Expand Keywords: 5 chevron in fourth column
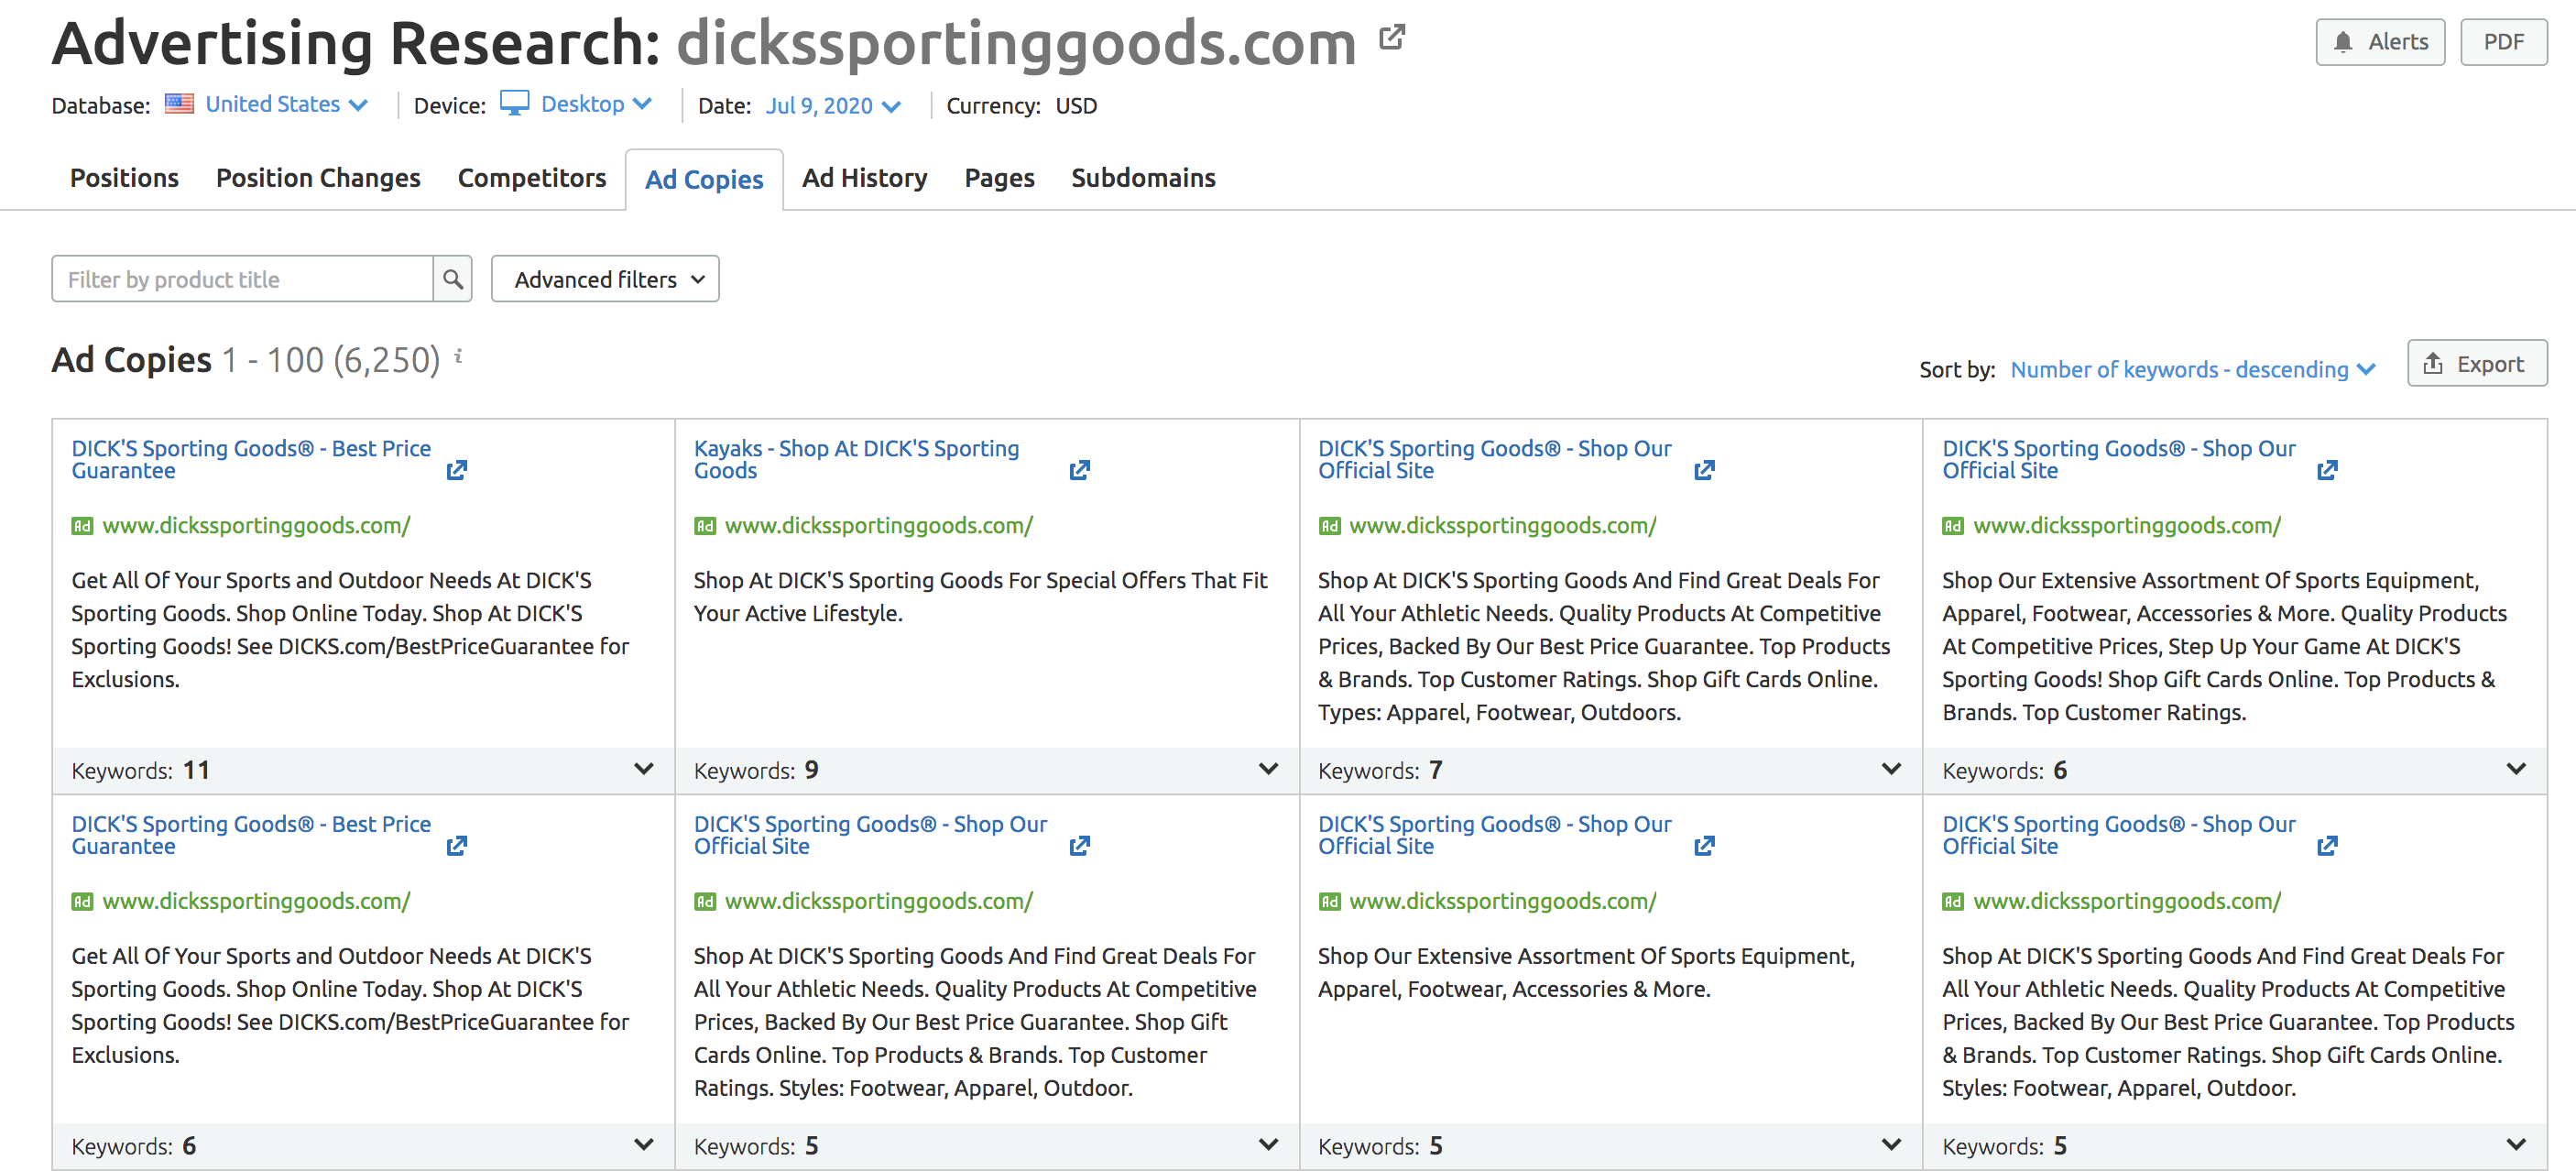 point(2516,1145)
